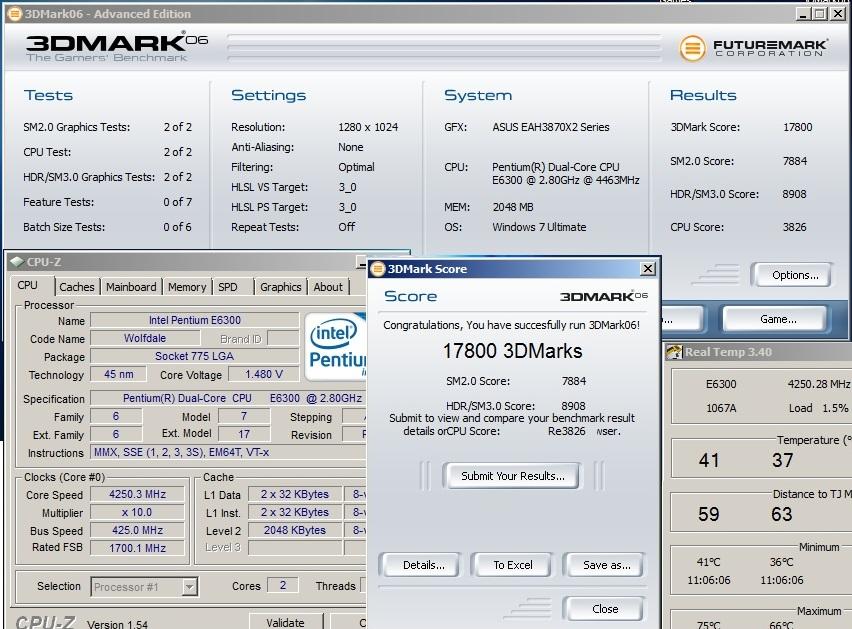Click the Instructions field in CPU-Z
Viewport: 852px width, 629px height.
click(228, 452)
